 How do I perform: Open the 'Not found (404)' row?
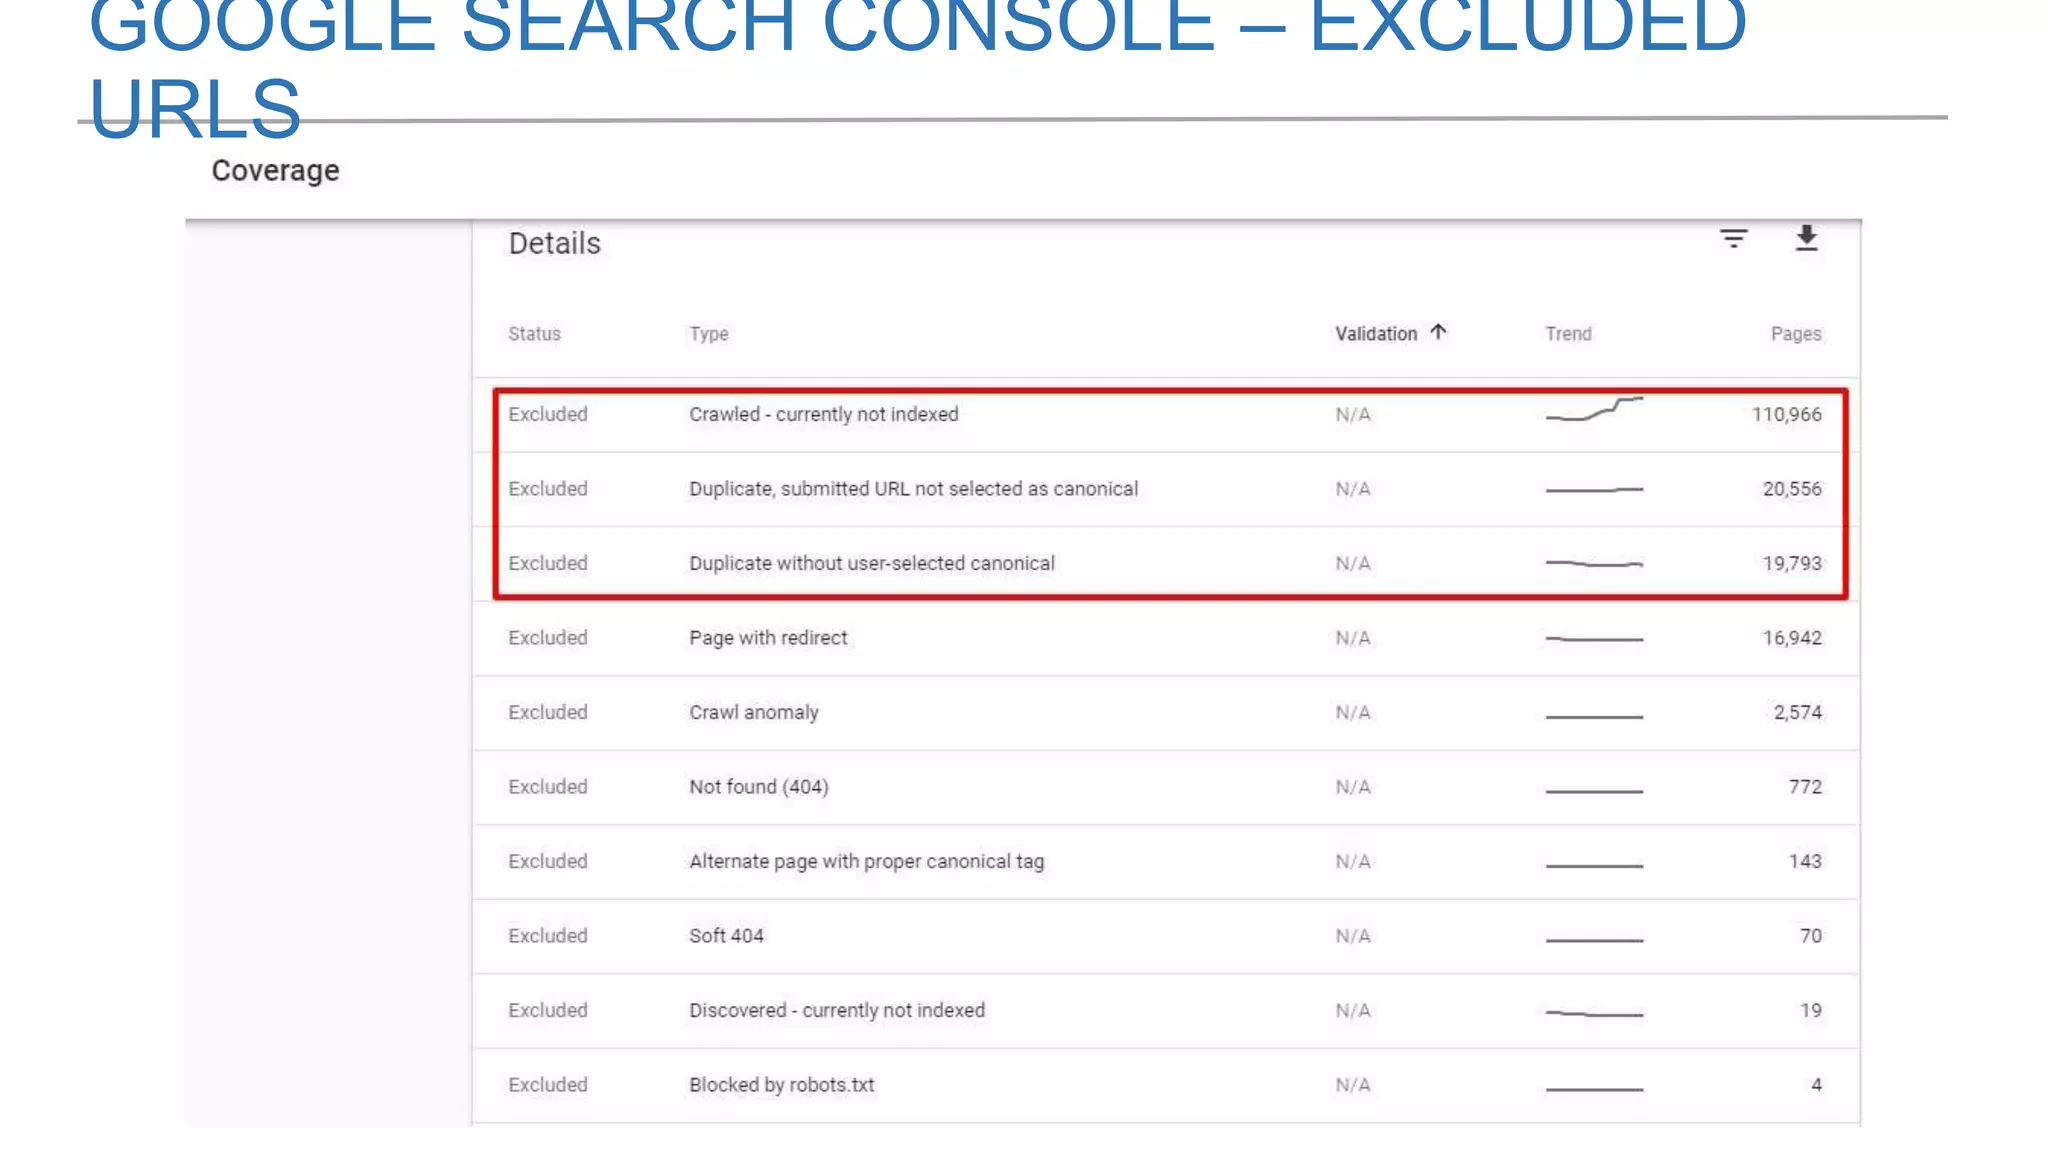pyautogui.click(x=1166, y=787)
